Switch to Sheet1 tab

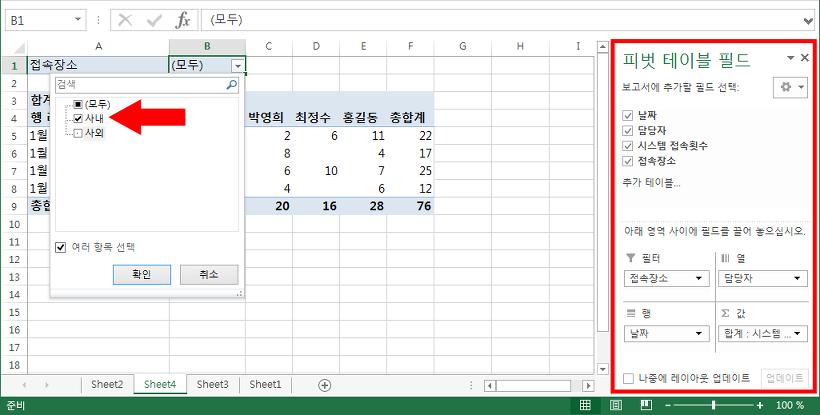click(x=265, y=385)
